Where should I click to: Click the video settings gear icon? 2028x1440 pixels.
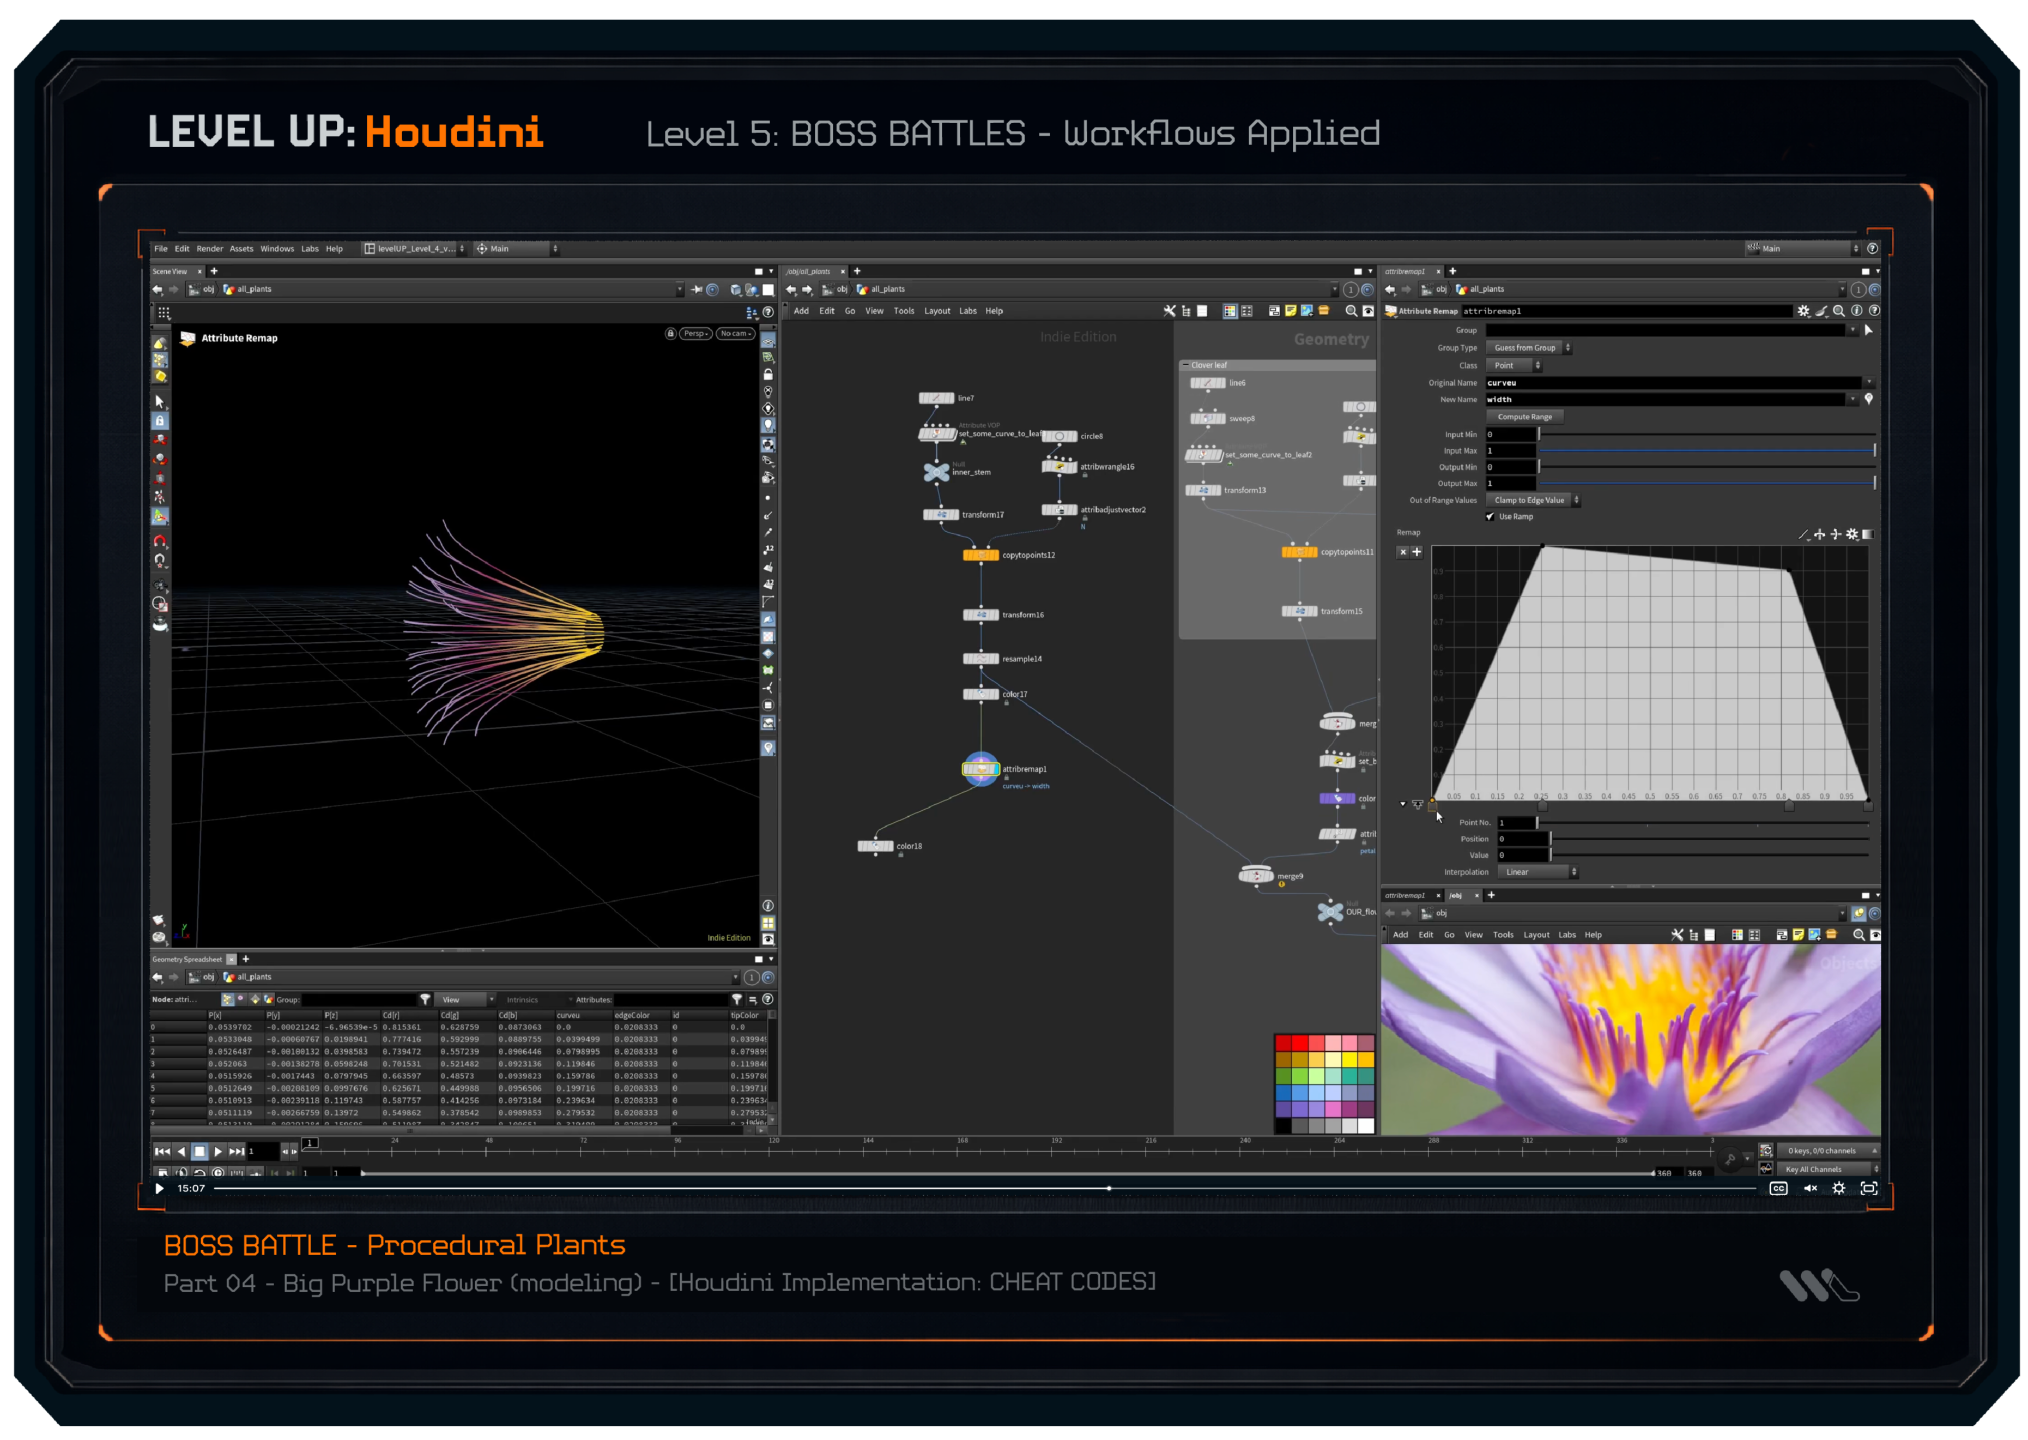tap(1838, 1188)
